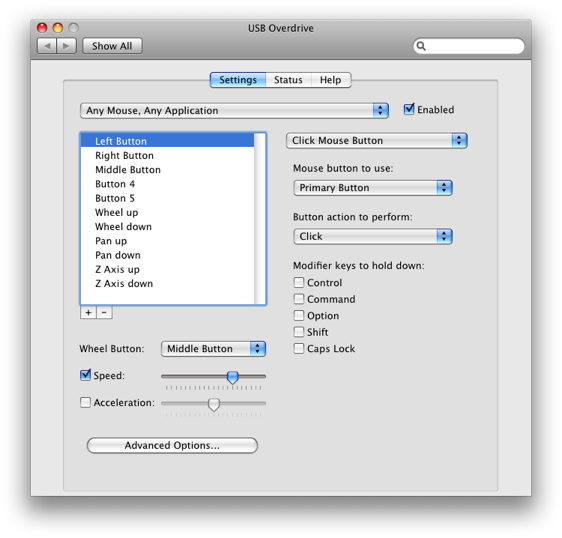Select Button 4 in the list
Image resolution: width=562 pixels, height=538 pixels.
[x=167, y=184]
